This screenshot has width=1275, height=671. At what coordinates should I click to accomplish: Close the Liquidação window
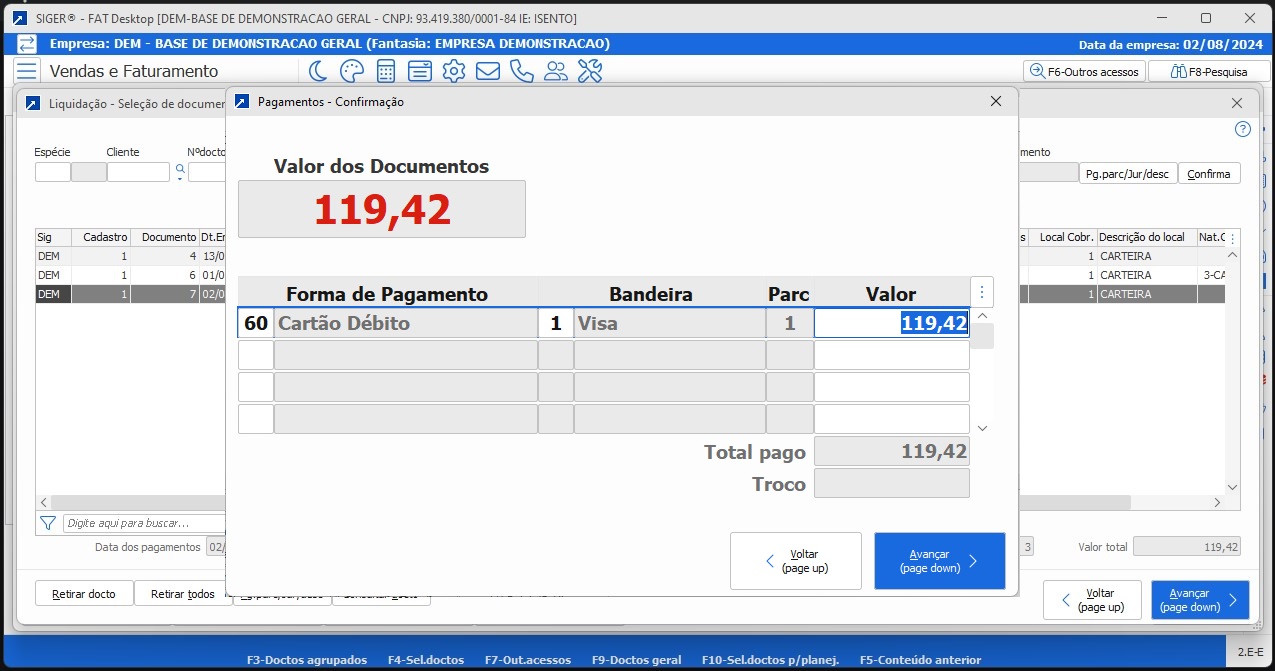pyautogui.click(x=1237, y=104)
